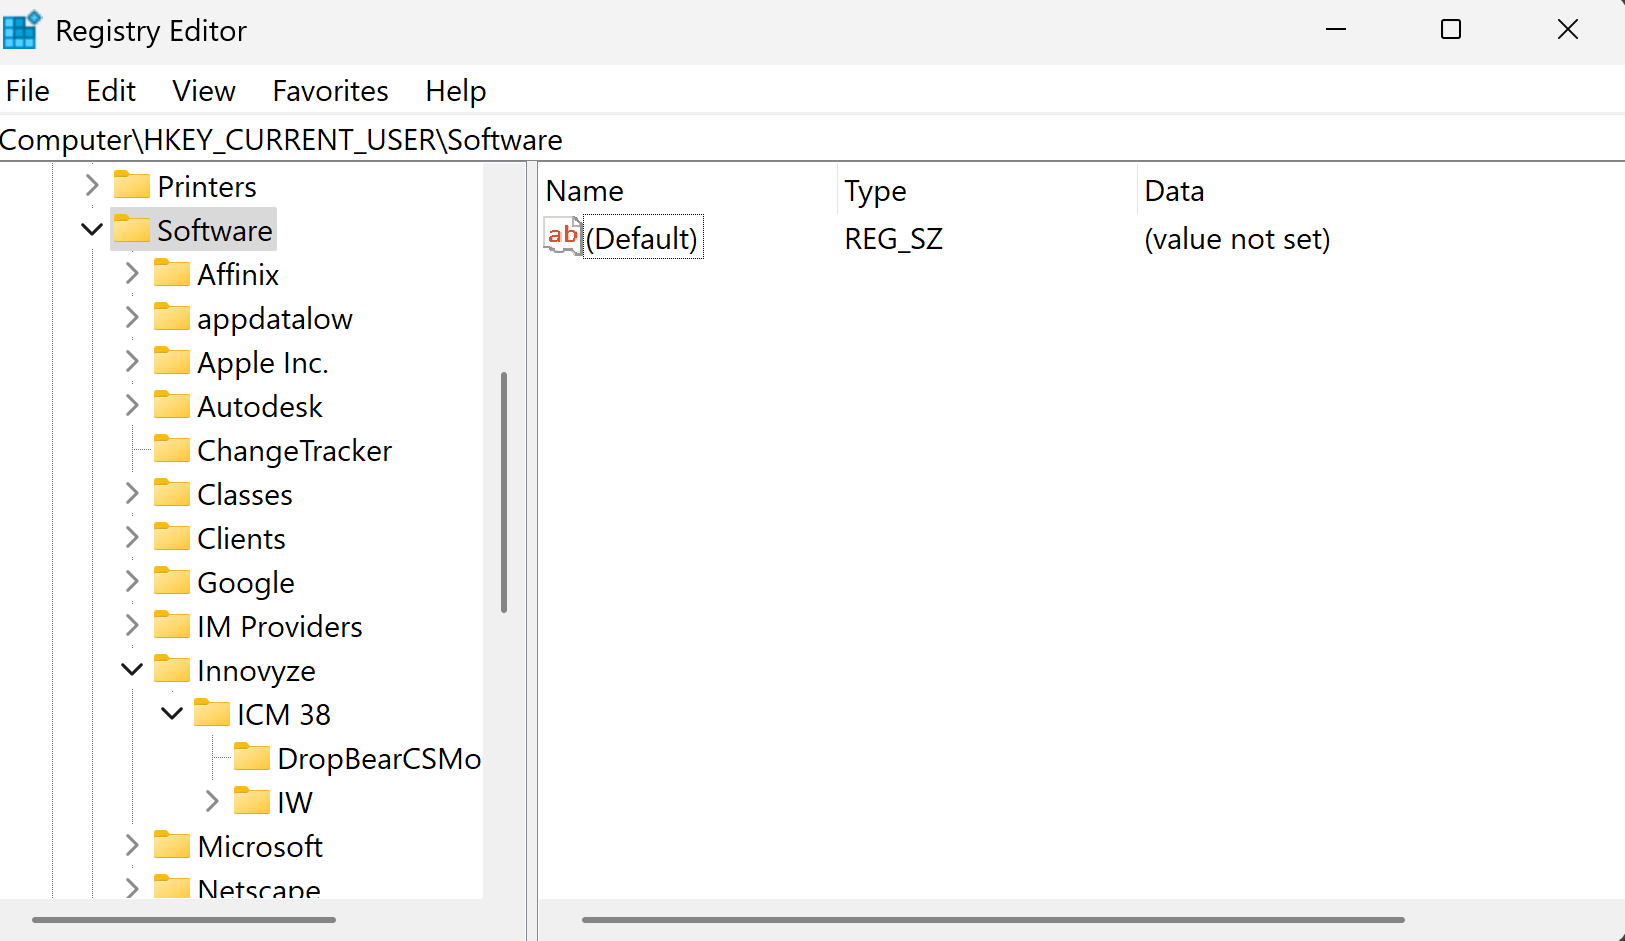Click the Google key folder icon
Image resolution: width=1625 pixels, height=941 pixels.
172,581
